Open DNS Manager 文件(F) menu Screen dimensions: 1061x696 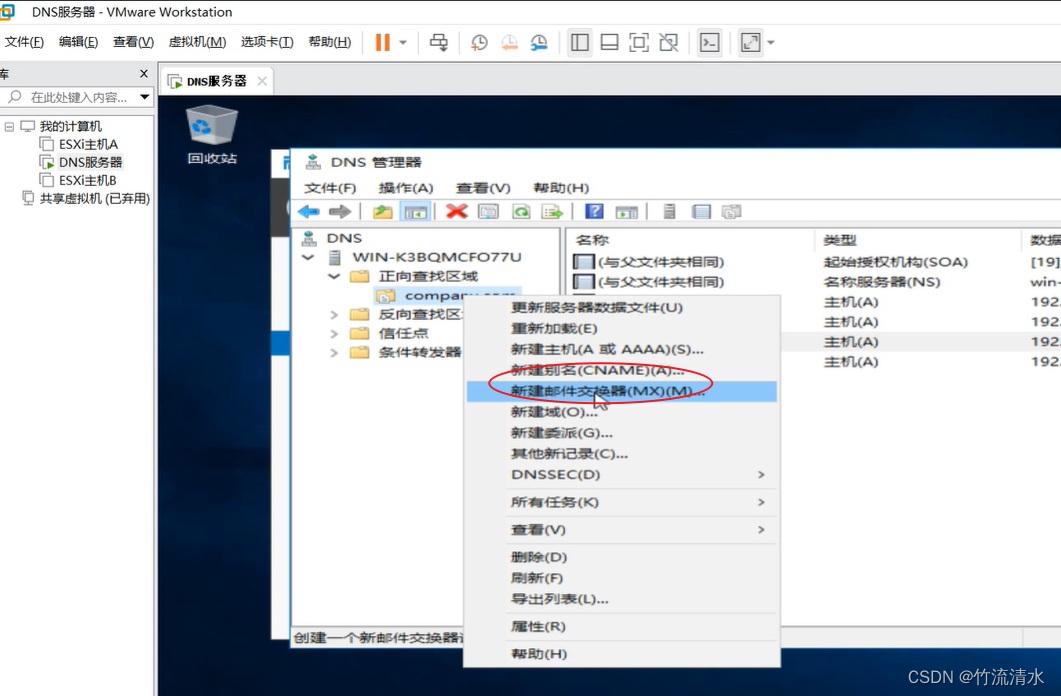click(330, 188)
